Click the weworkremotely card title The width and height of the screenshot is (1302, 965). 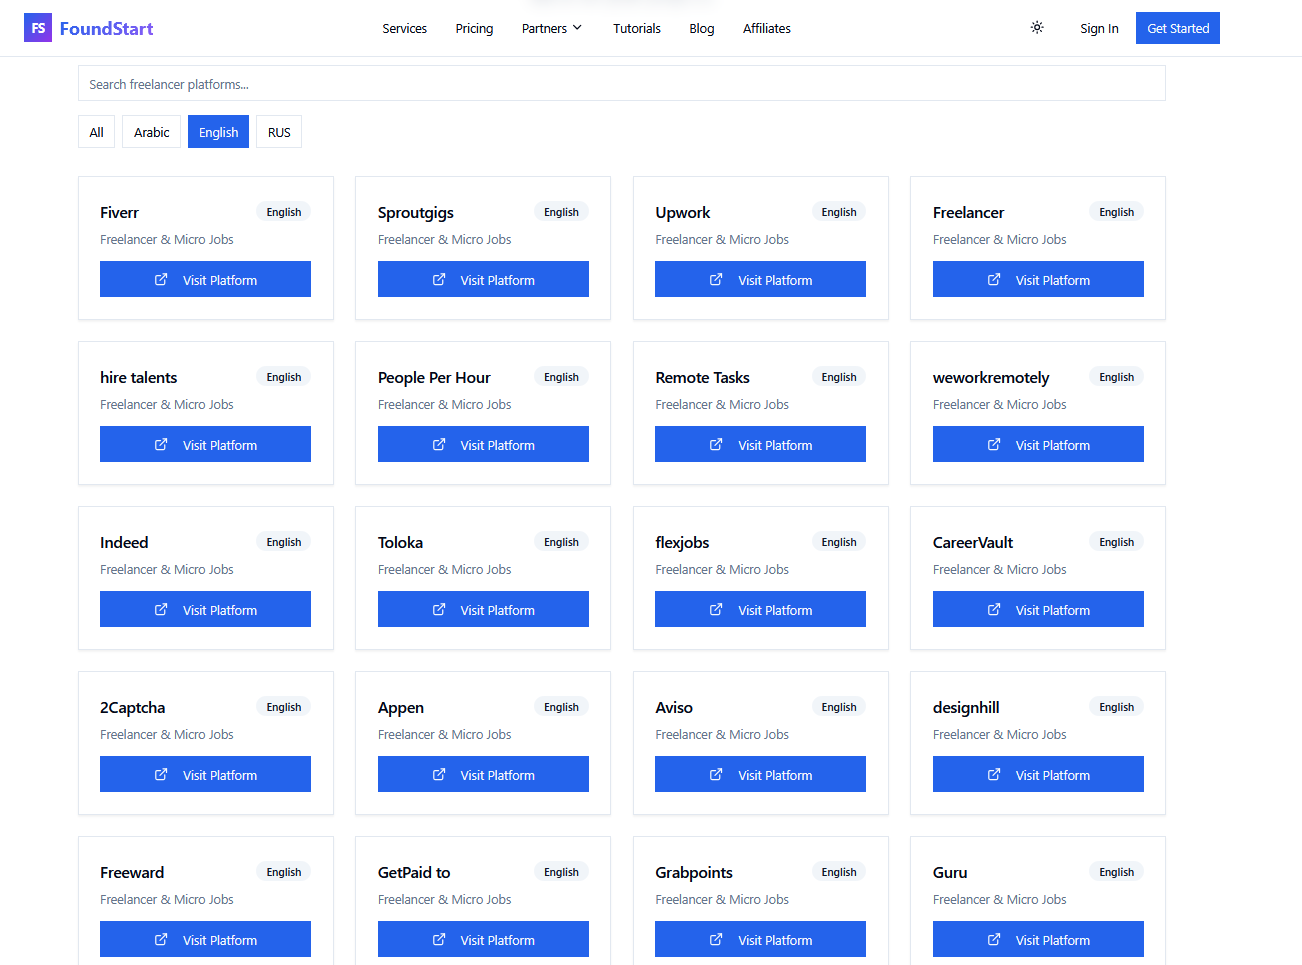(x=991, y=377)
